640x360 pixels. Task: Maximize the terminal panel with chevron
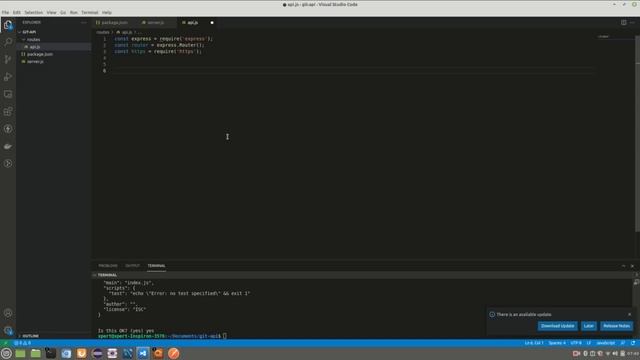[624, 266]
